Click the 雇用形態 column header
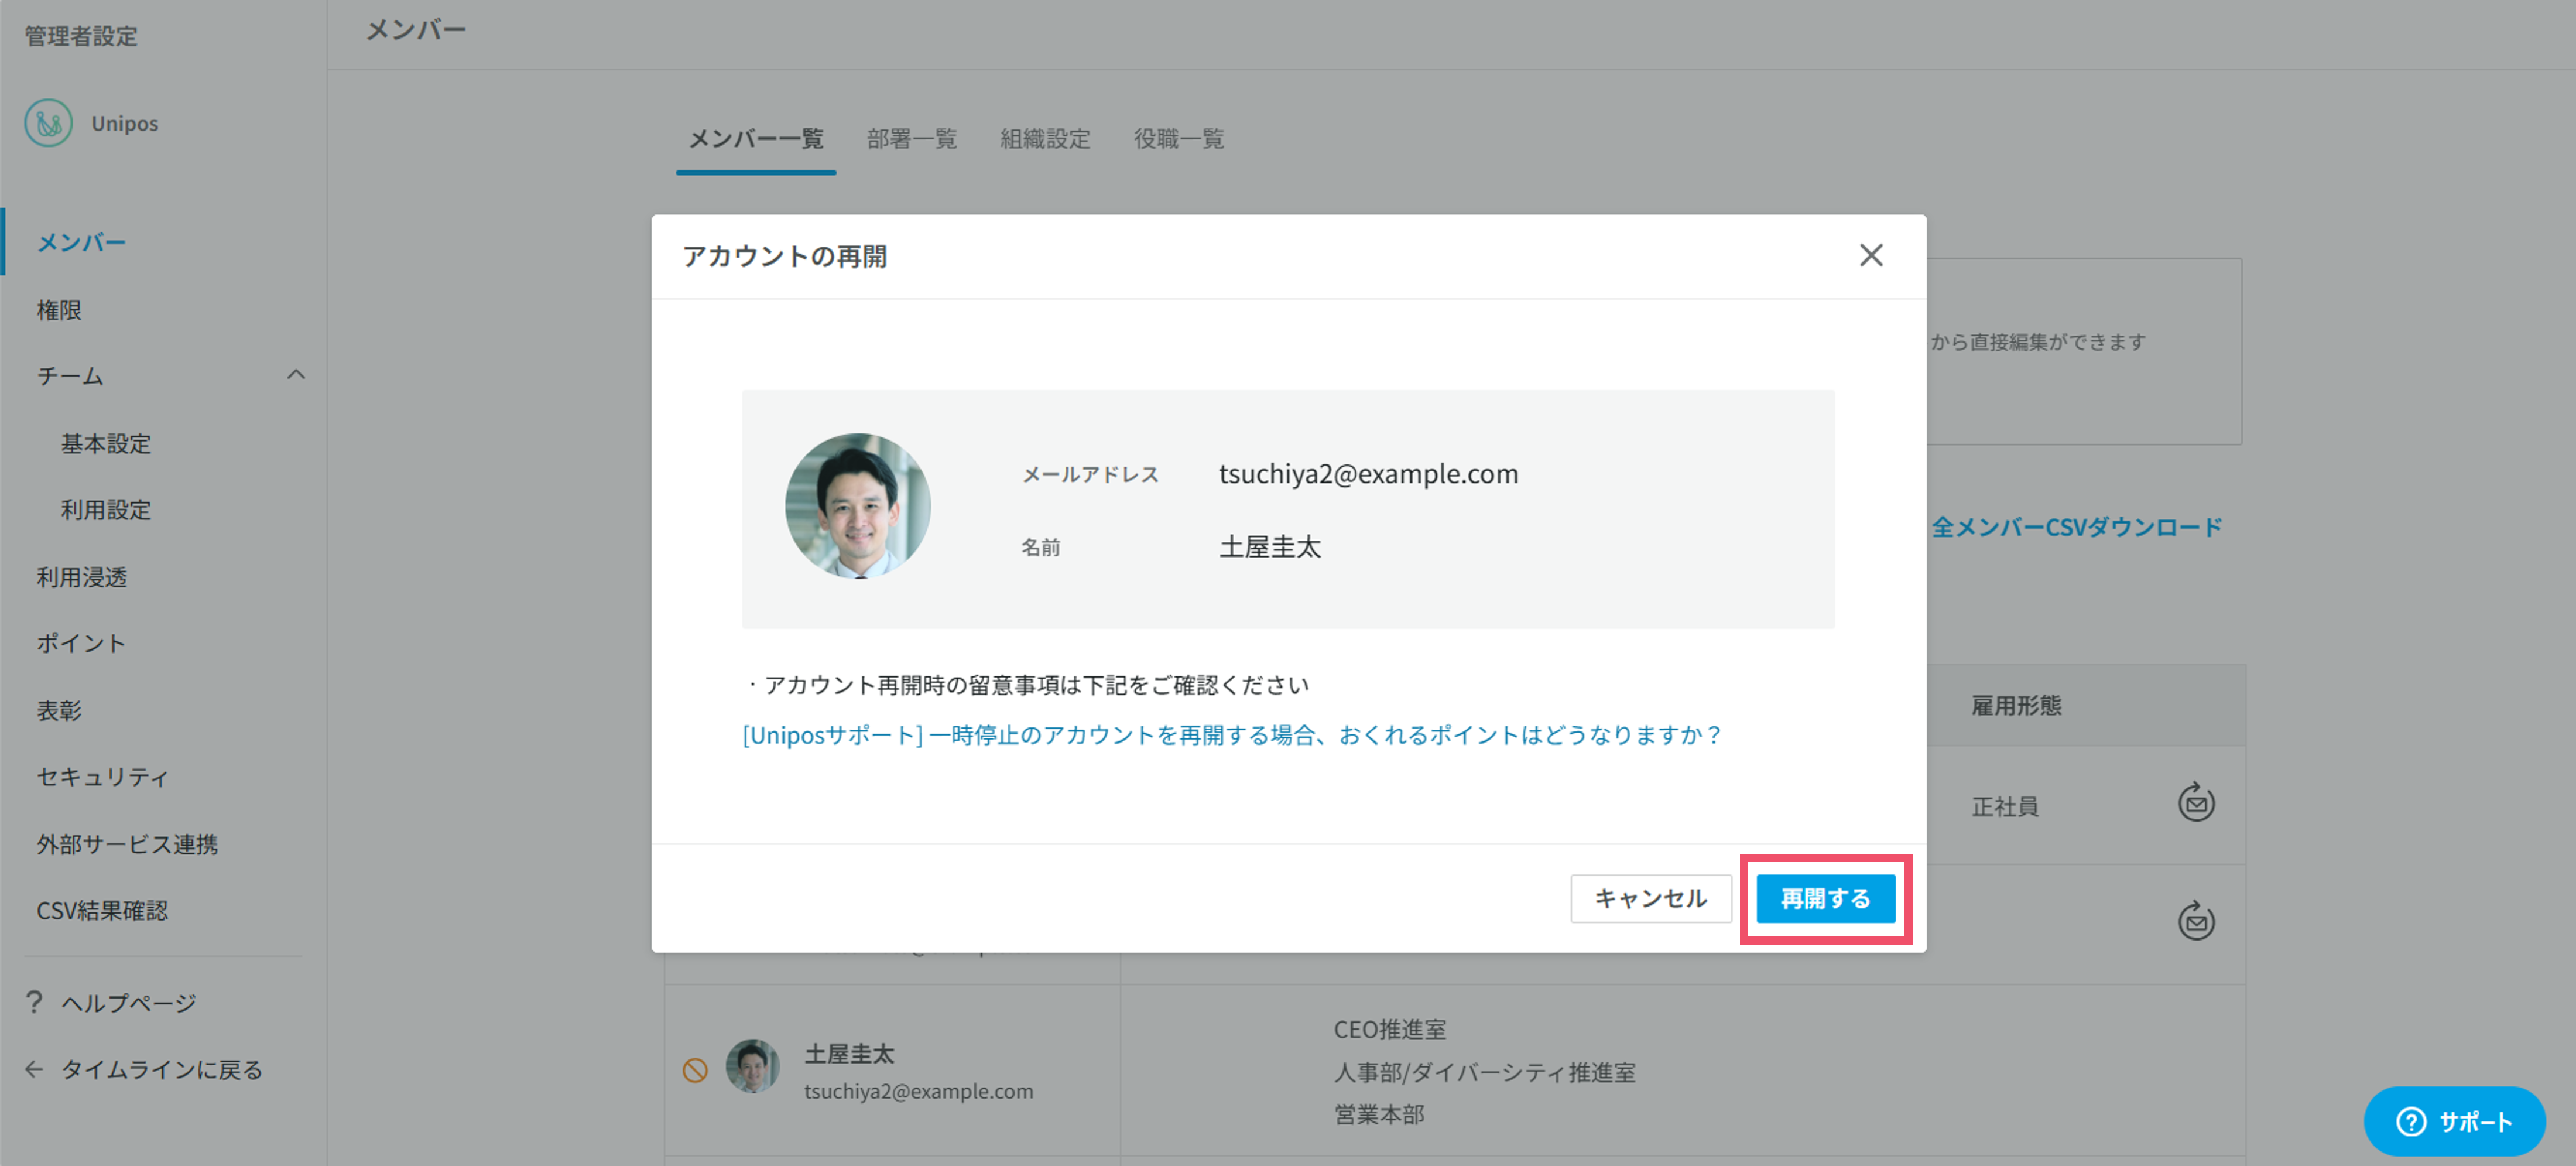 coord(2016,706)
